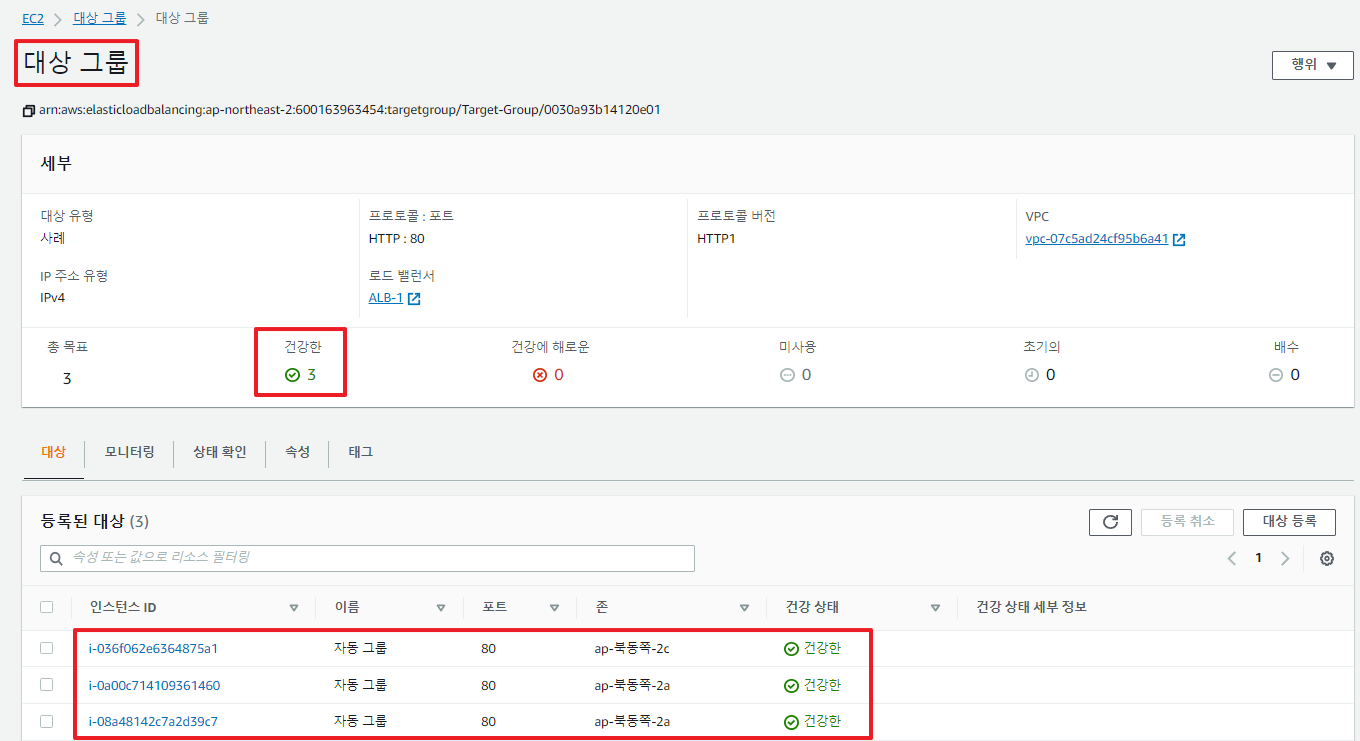Click the search magnifier icon

[56, 558]
